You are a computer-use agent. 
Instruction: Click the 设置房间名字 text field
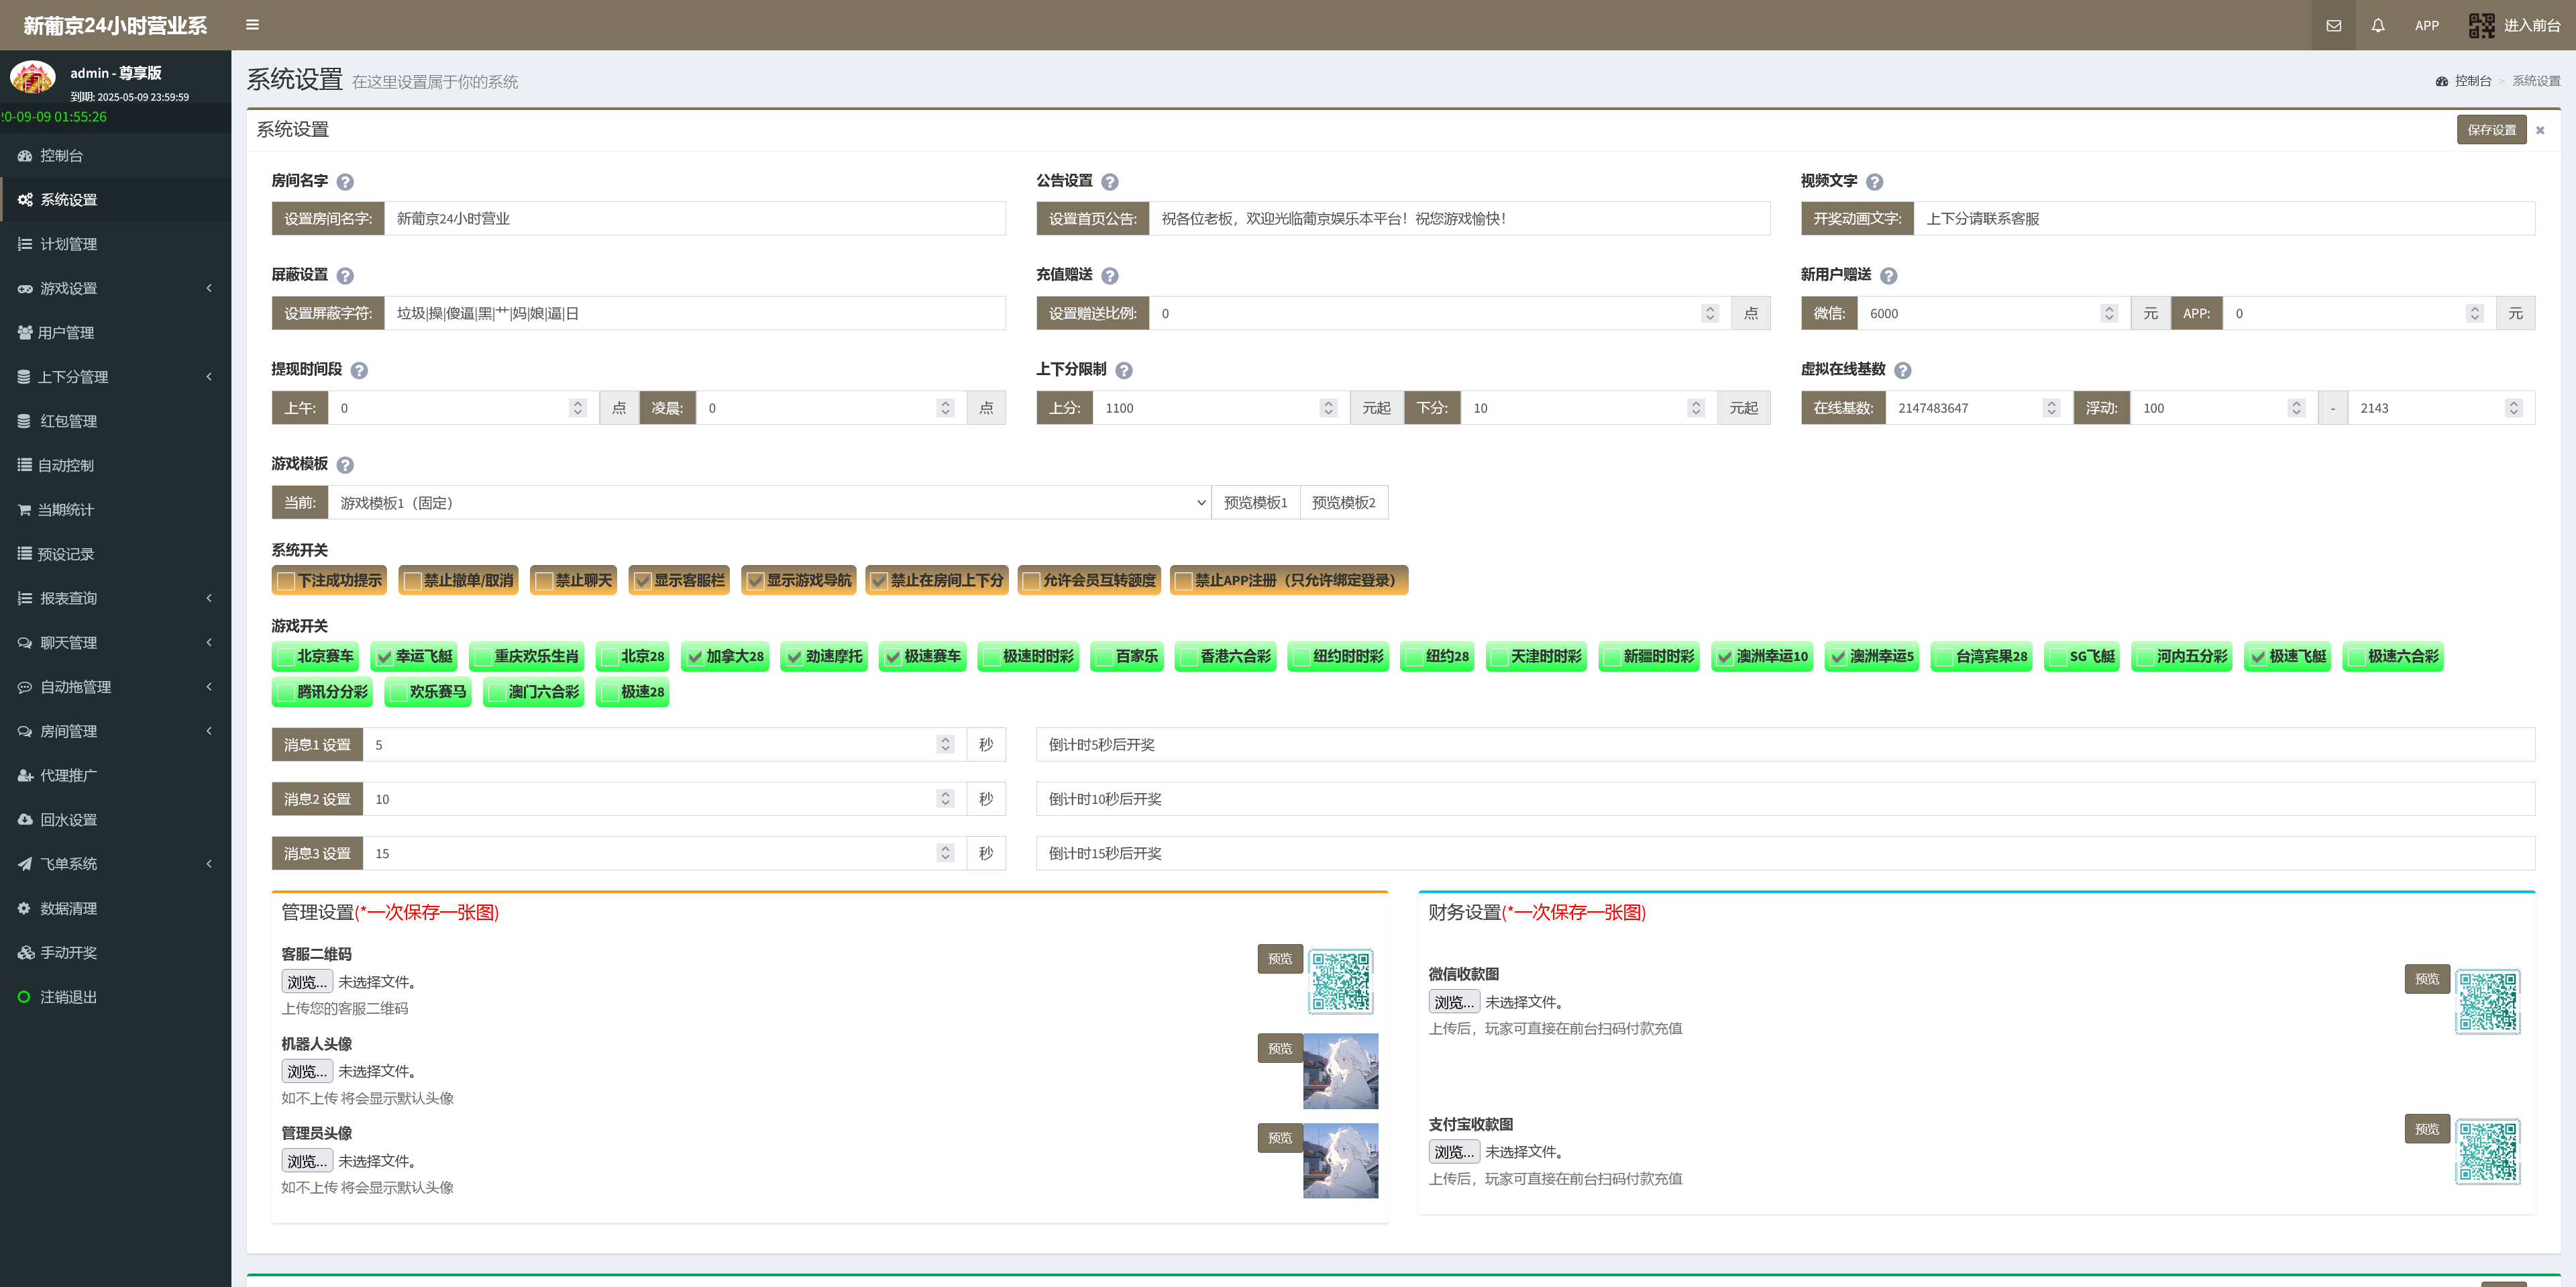[x=694, y=219]
